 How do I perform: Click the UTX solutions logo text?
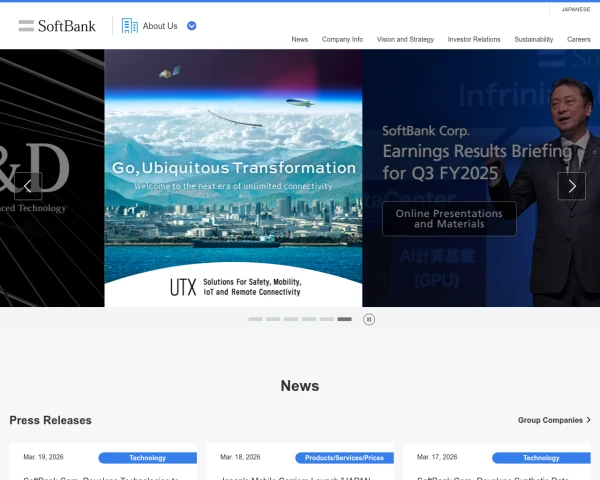pyautogui.click(x=236, y=287)
